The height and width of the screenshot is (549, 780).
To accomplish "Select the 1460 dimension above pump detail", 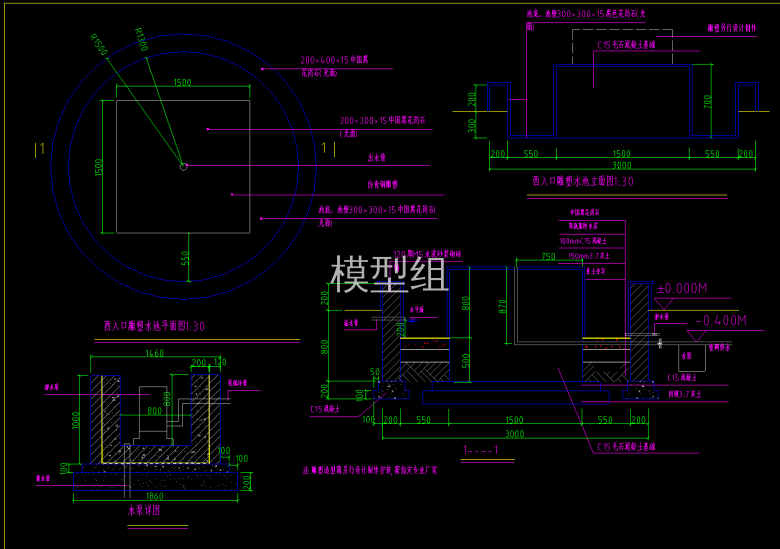I will [x=154, y=353].
